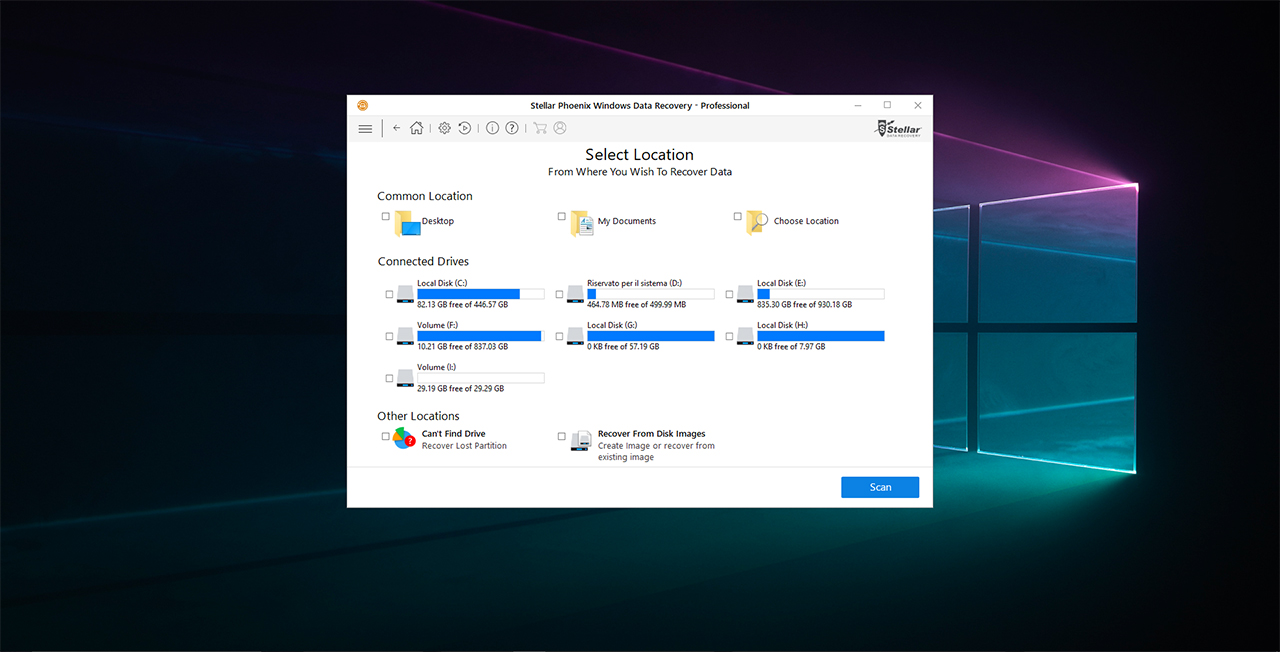Screen dimensions: 1280x652
Task: Enable the Can't Find Drive checkbox
Action: point(386,437)
